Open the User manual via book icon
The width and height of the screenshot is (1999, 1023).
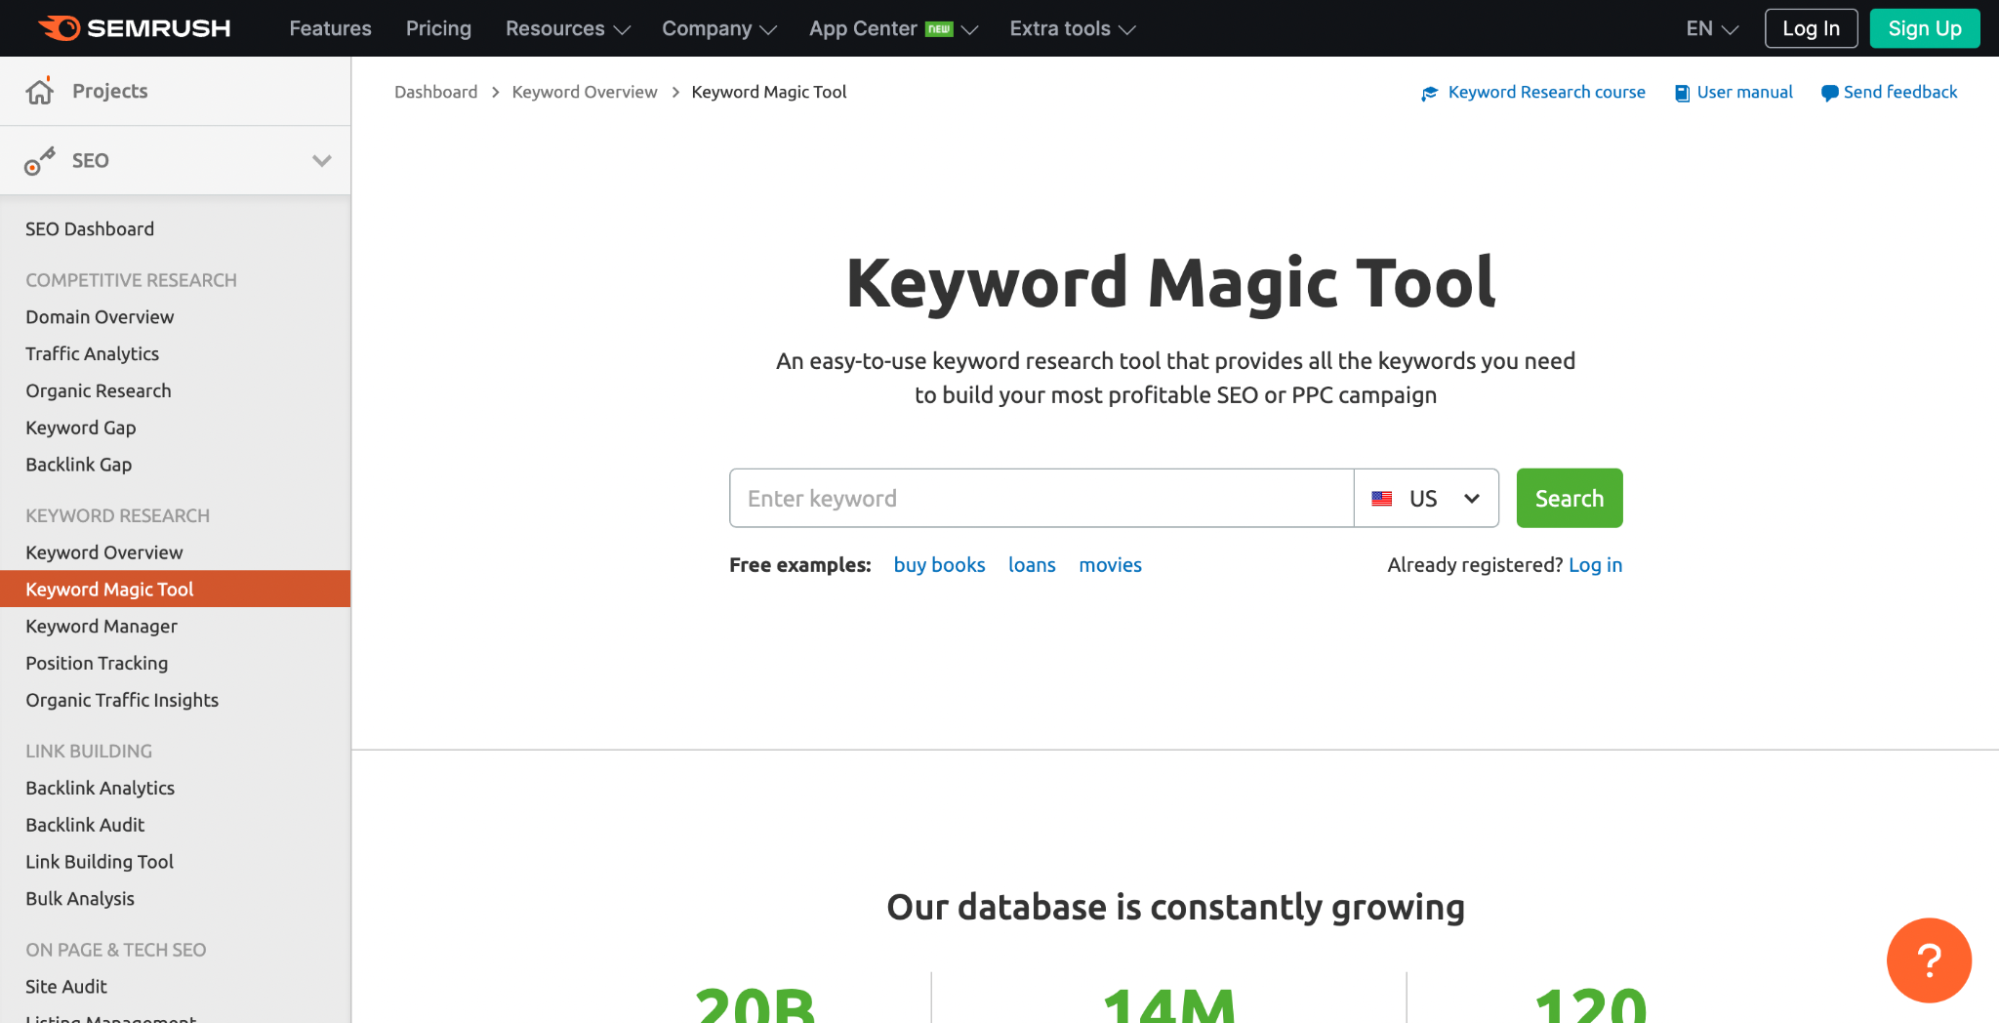pyautogui.click(x=1682, y=92)
